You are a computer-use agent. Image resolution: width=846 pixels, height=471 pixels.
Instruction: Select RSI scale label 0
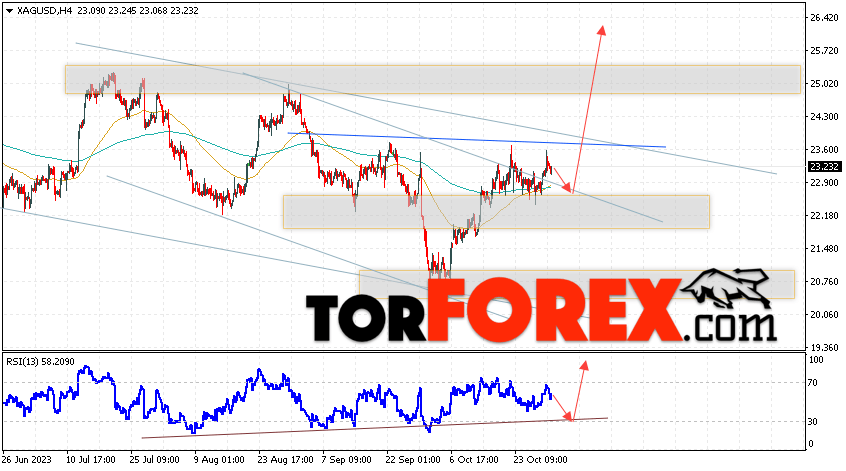click(811, 444)
